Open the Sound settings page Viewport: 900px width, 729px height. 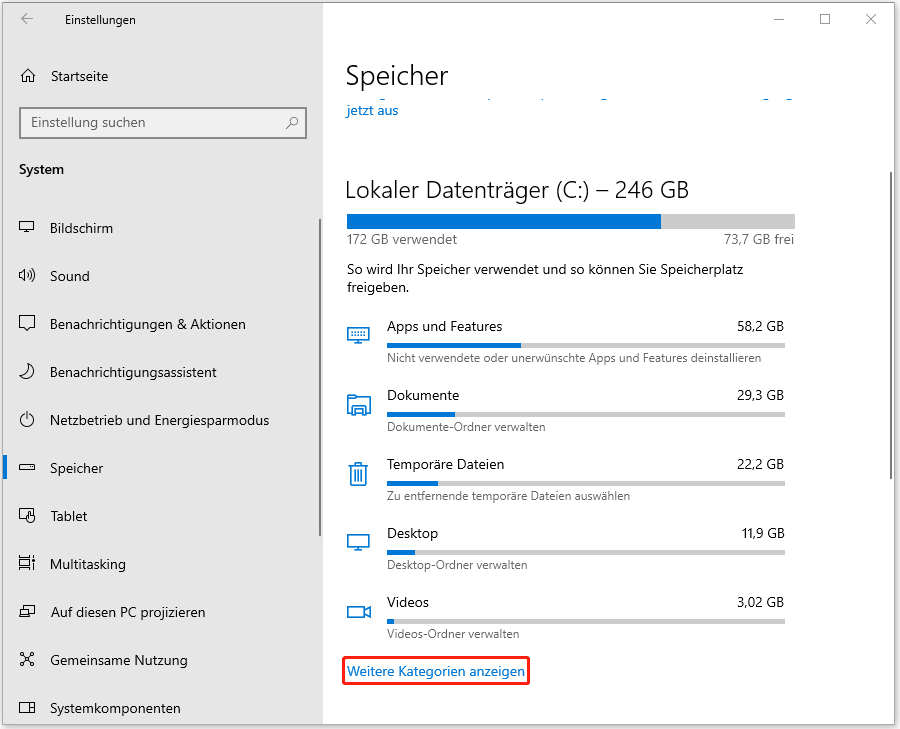[161, 276]
